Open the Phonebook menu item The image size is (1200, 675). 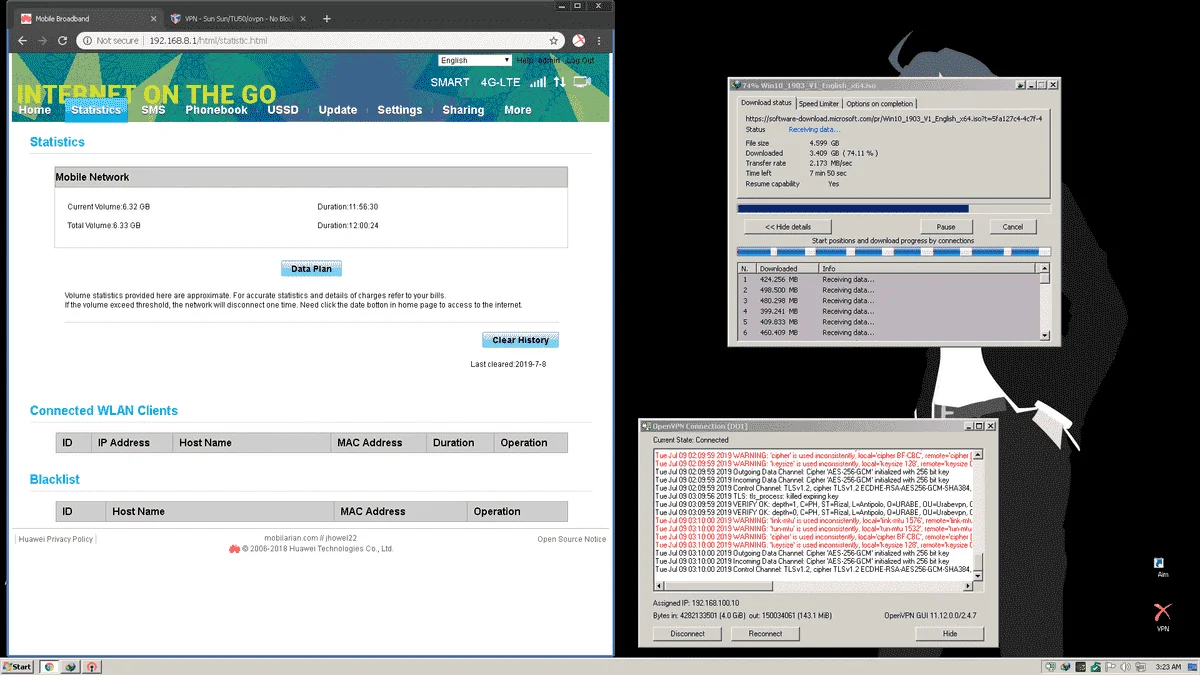tap(216, 110)
